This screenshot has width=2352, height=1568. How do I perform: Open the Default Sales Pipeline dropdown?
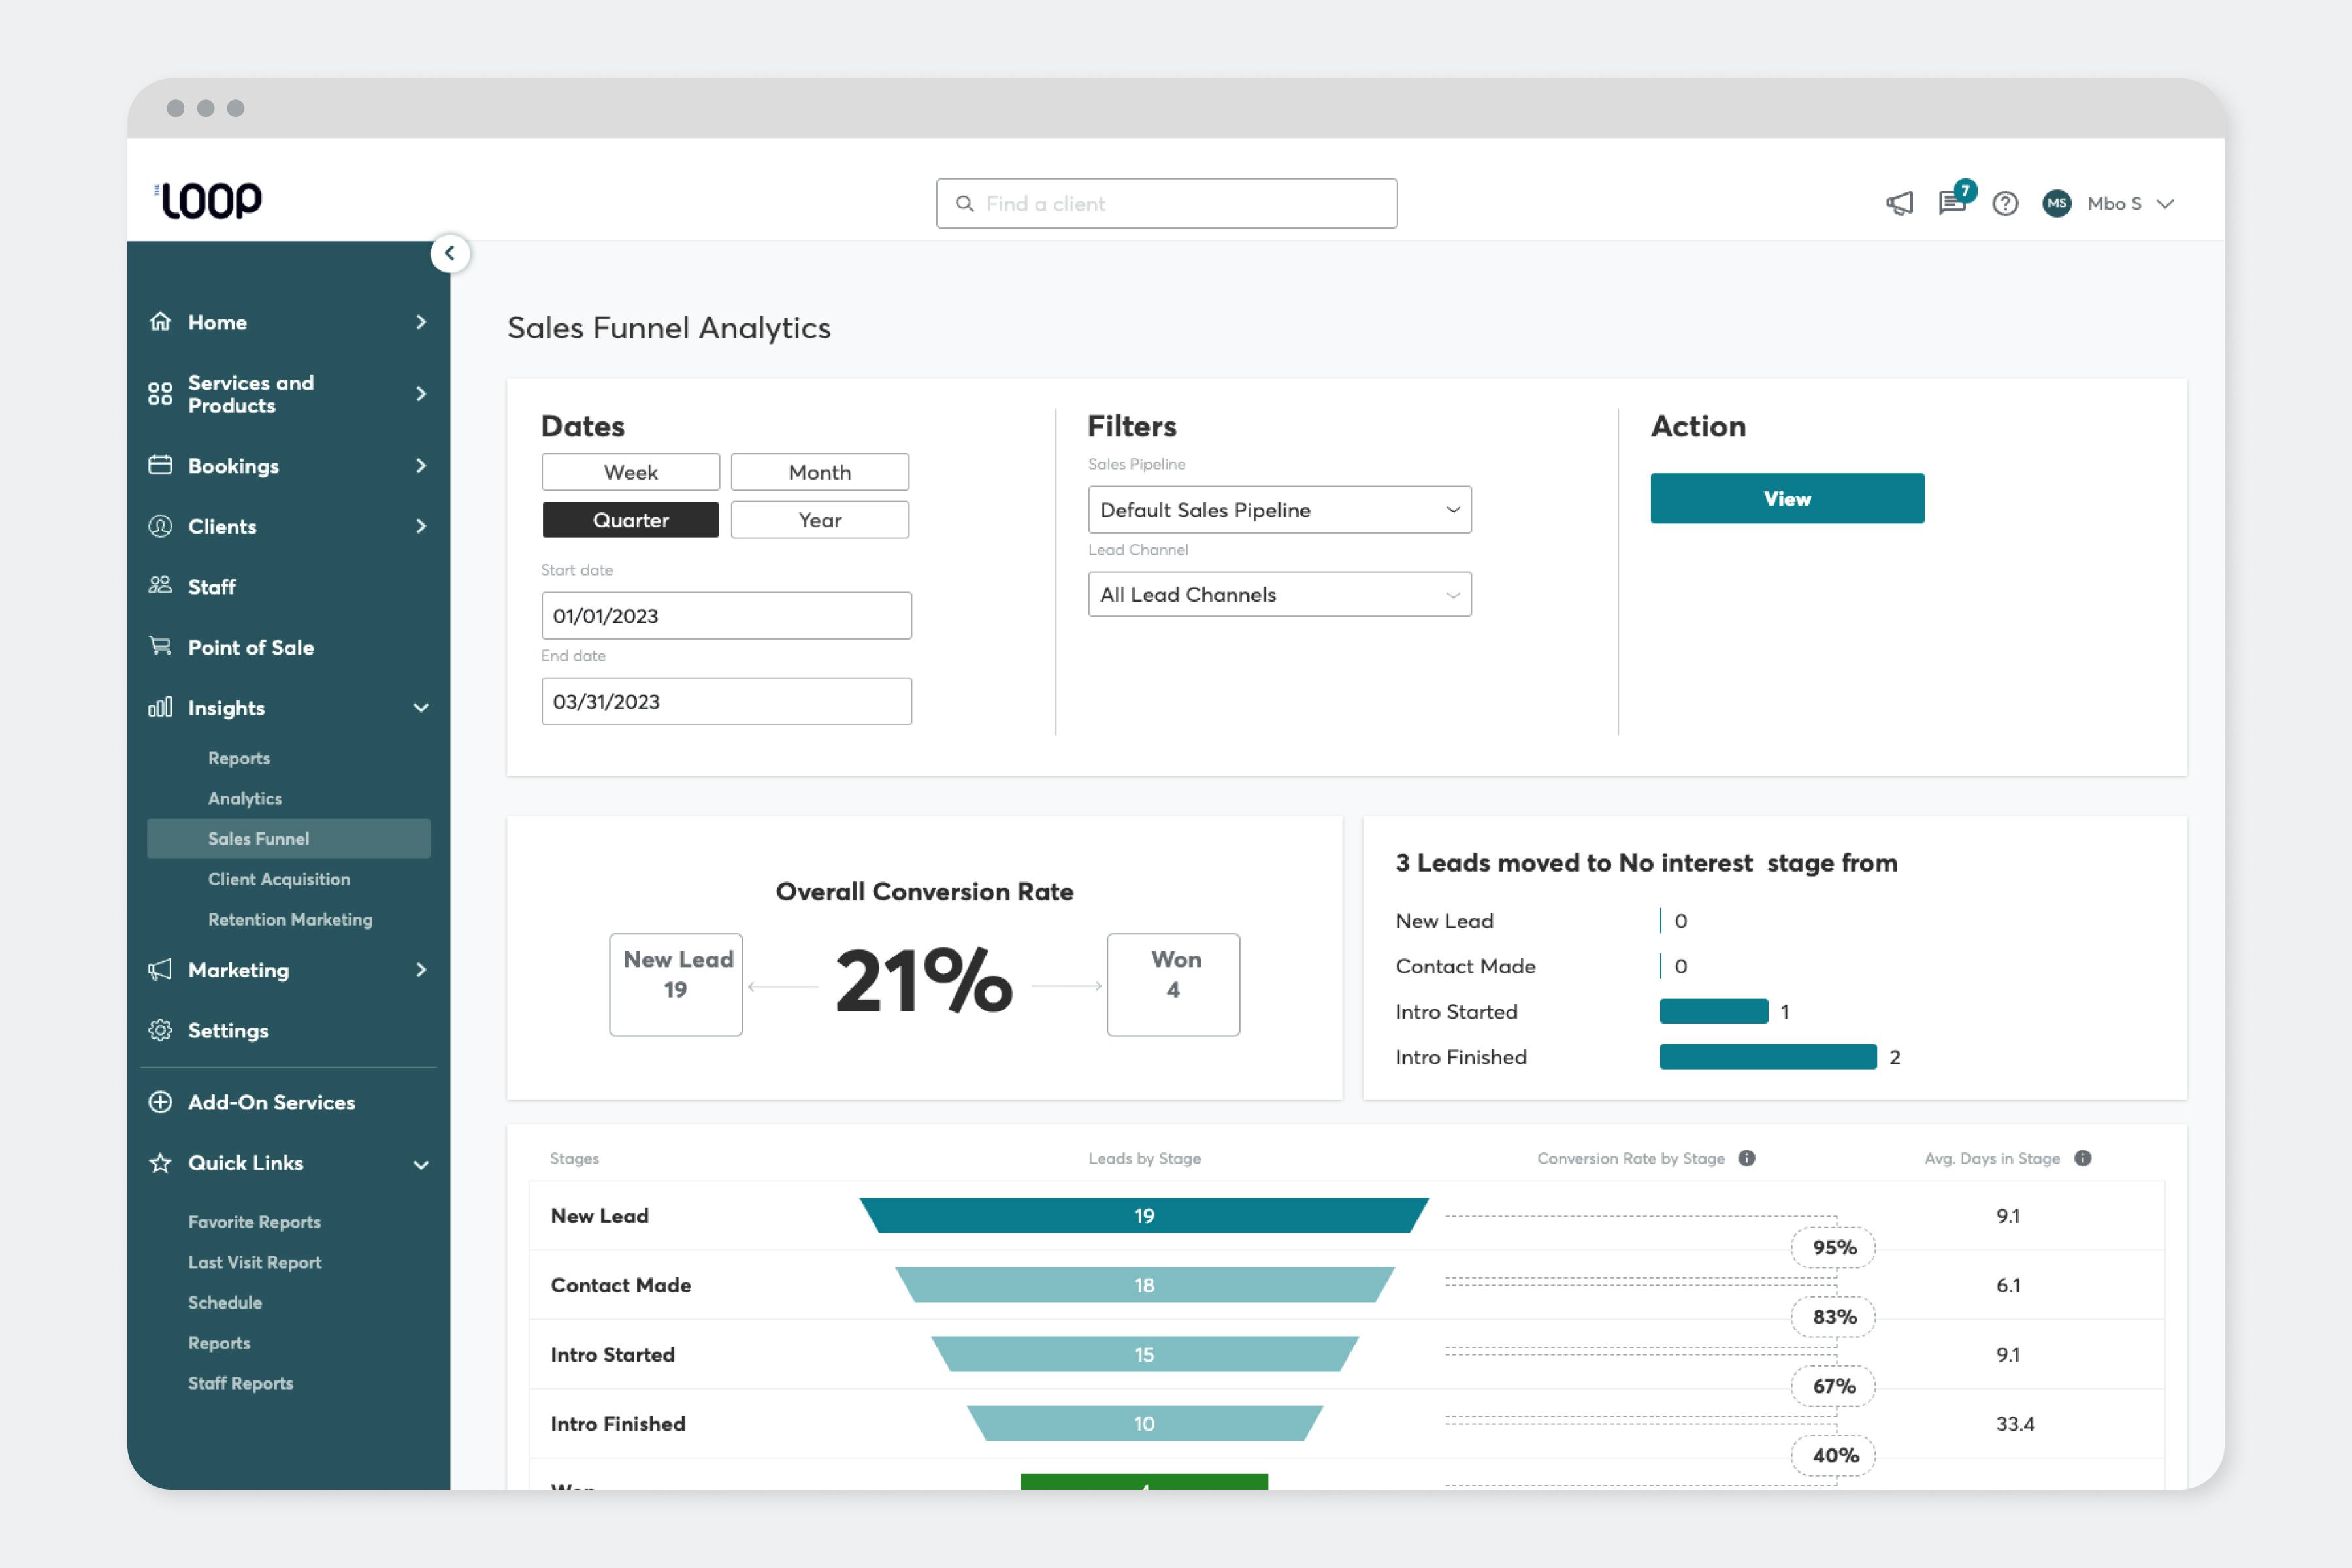pyautogui.click(x=1278, y=510)
